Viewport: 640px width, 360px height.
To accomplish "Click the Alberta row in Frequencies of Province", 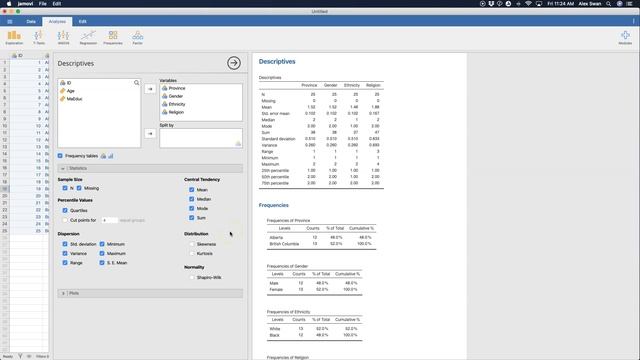I will (321, 237).
